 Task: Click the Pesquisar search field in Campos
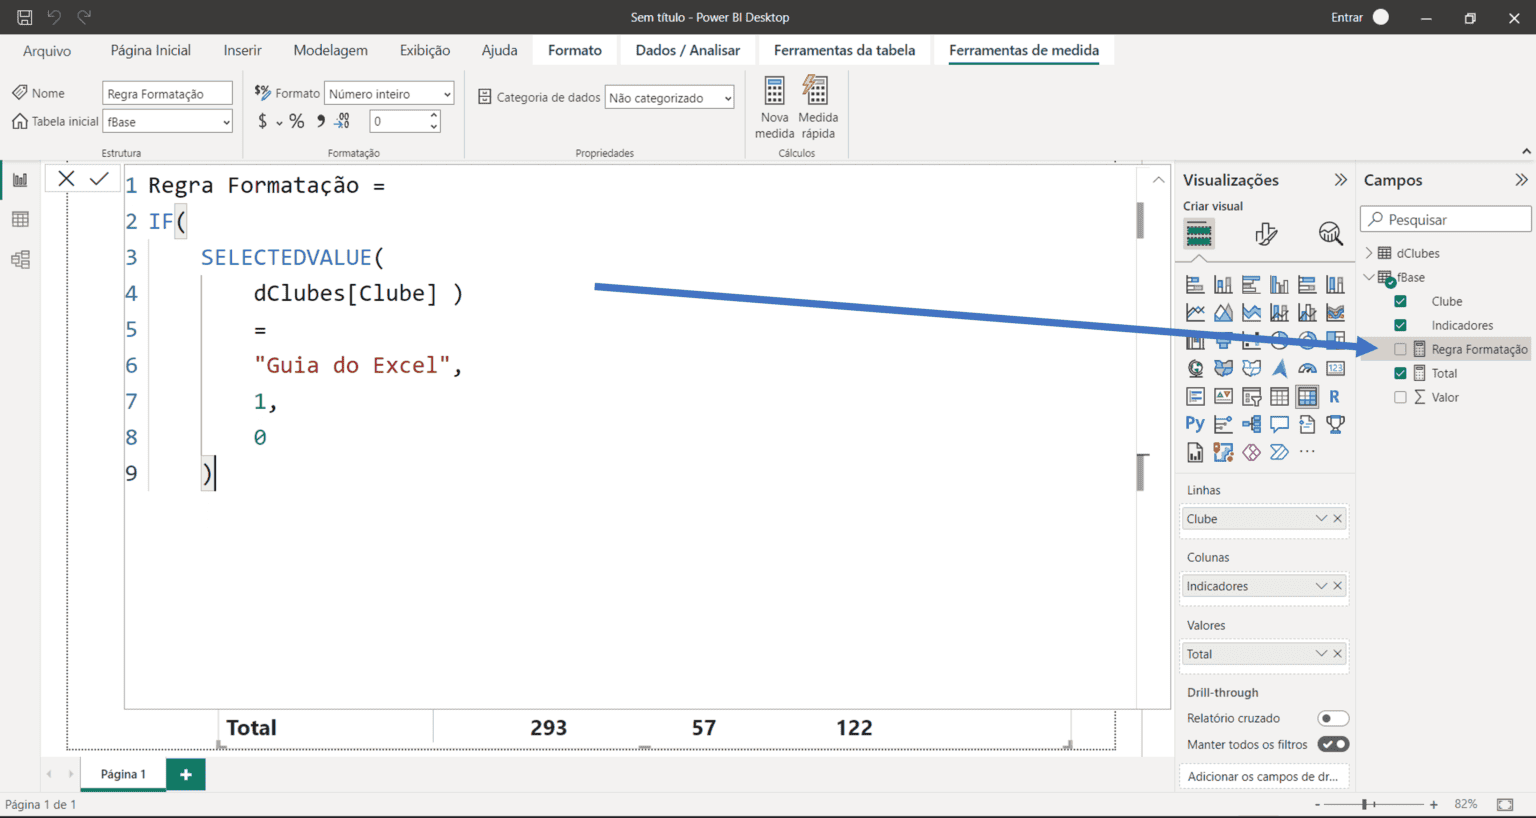coord(1444,218)
